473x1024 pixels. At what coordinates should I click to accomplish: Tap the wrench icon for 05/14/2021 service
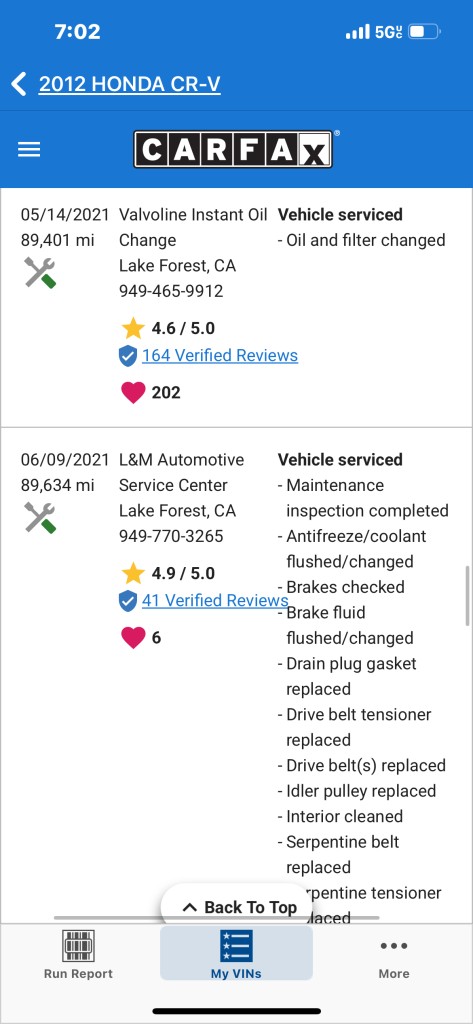[x=41, y=272]
